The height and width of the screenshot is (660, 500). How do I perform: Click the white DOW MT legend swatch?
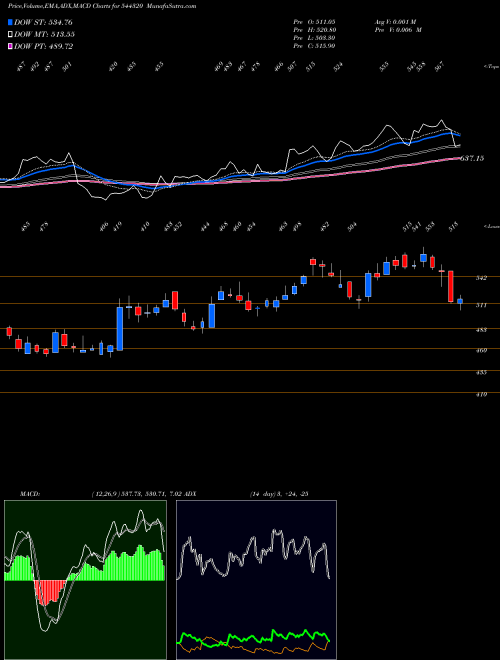tap(10, 35)
